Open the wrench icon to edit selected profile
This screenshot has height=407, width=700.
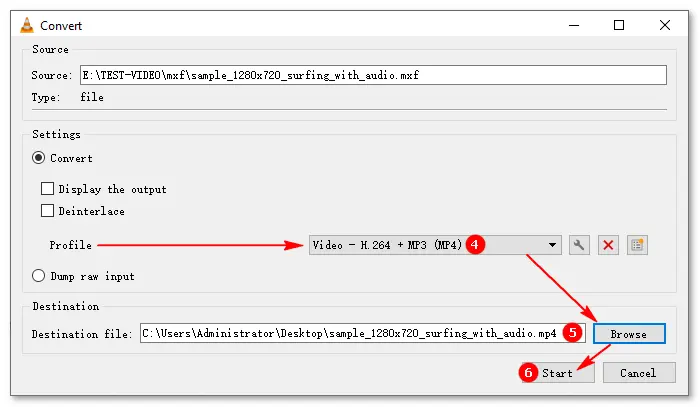coord(578,245)
